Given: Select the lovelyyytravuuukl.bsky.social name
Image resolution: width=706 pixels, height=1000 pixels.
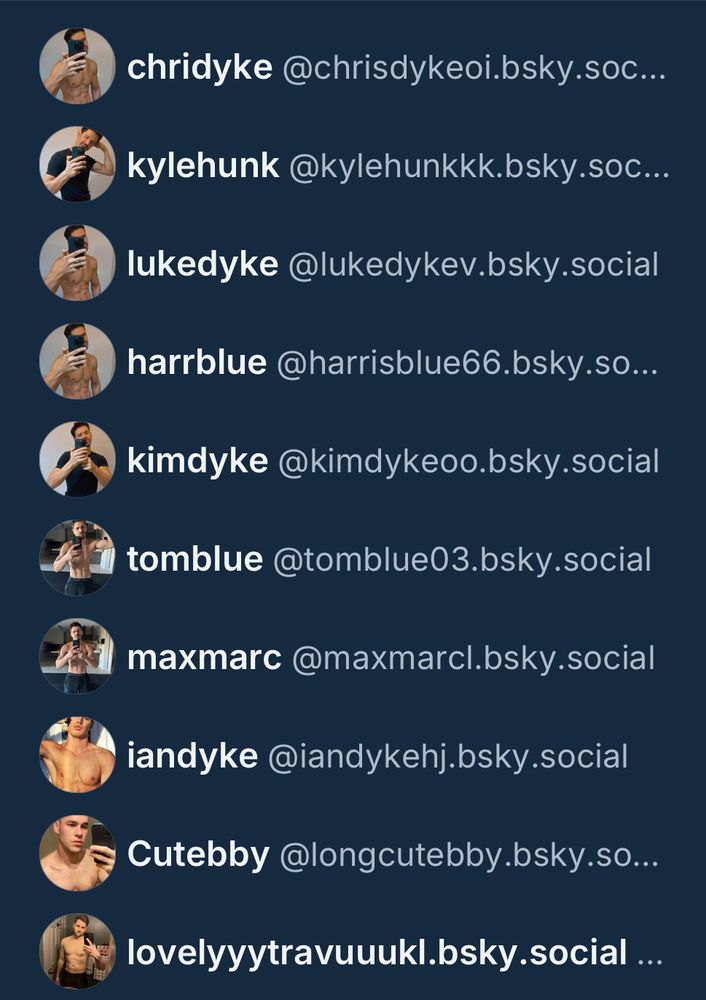Looking at the screenshot, I should pyautogui.click(x=377, y=954).
